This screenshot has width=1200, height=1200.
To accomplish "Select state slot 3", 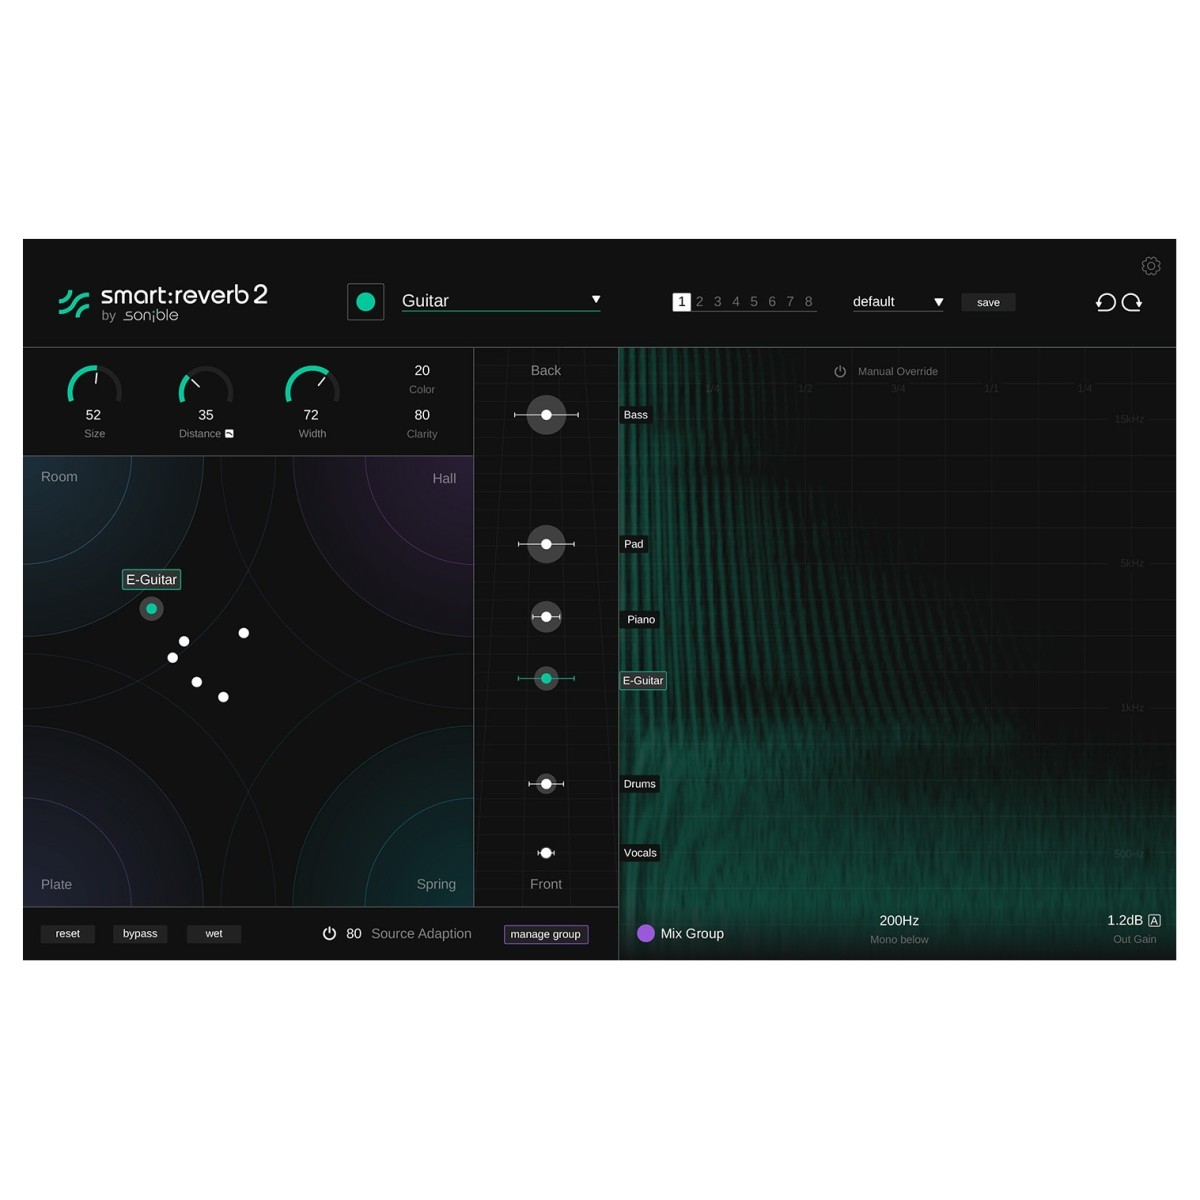I will [717, 302].
